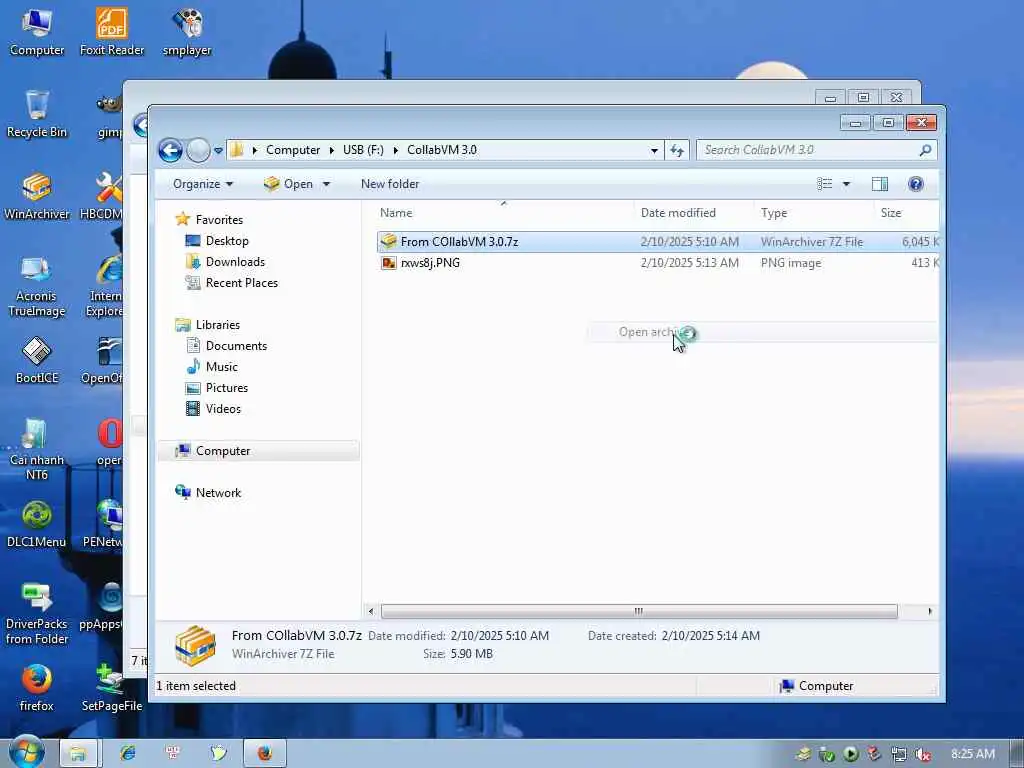Change view with the view icon
1024x768 pixels.
(825, 184)
